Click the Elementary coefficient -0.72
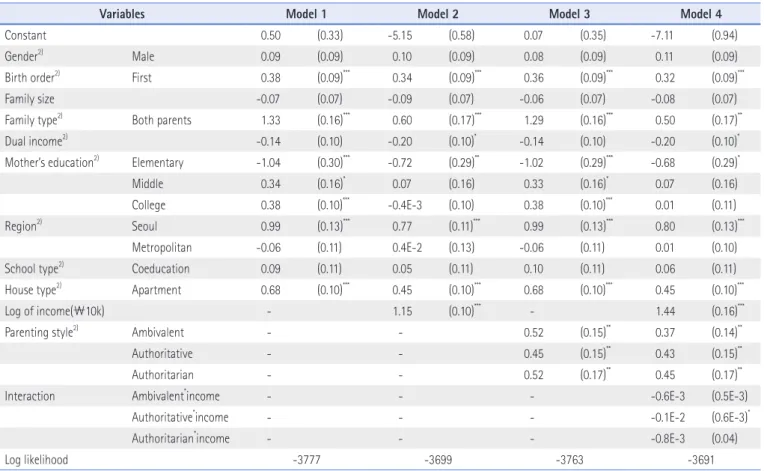 coord(400,162)
